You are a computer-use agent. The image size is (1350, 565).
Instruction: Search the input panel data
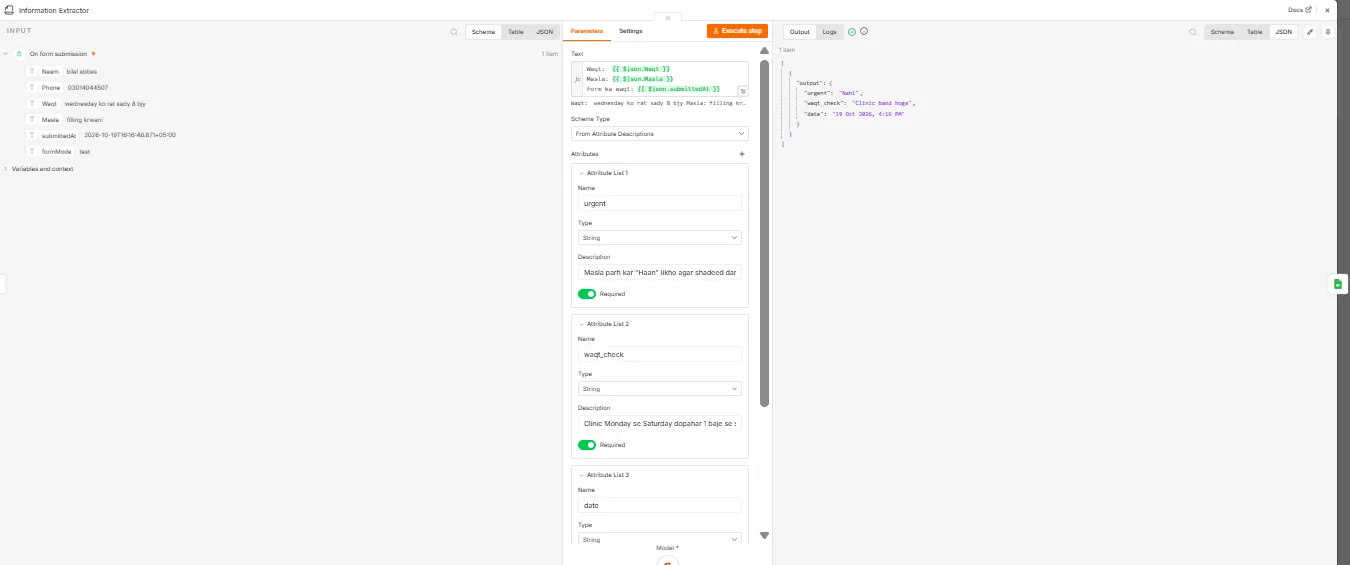point(454,32)
